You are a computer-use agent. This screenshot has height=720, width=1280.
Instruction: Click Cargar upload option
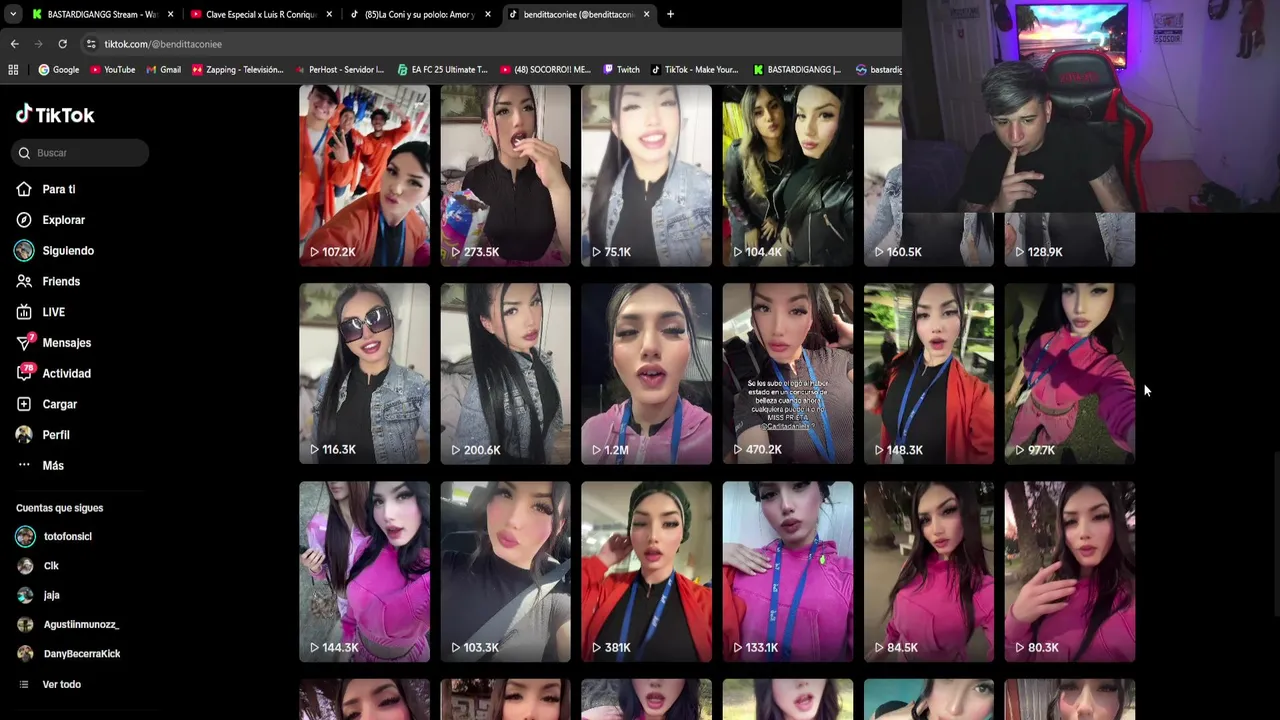tap(47, 404)
